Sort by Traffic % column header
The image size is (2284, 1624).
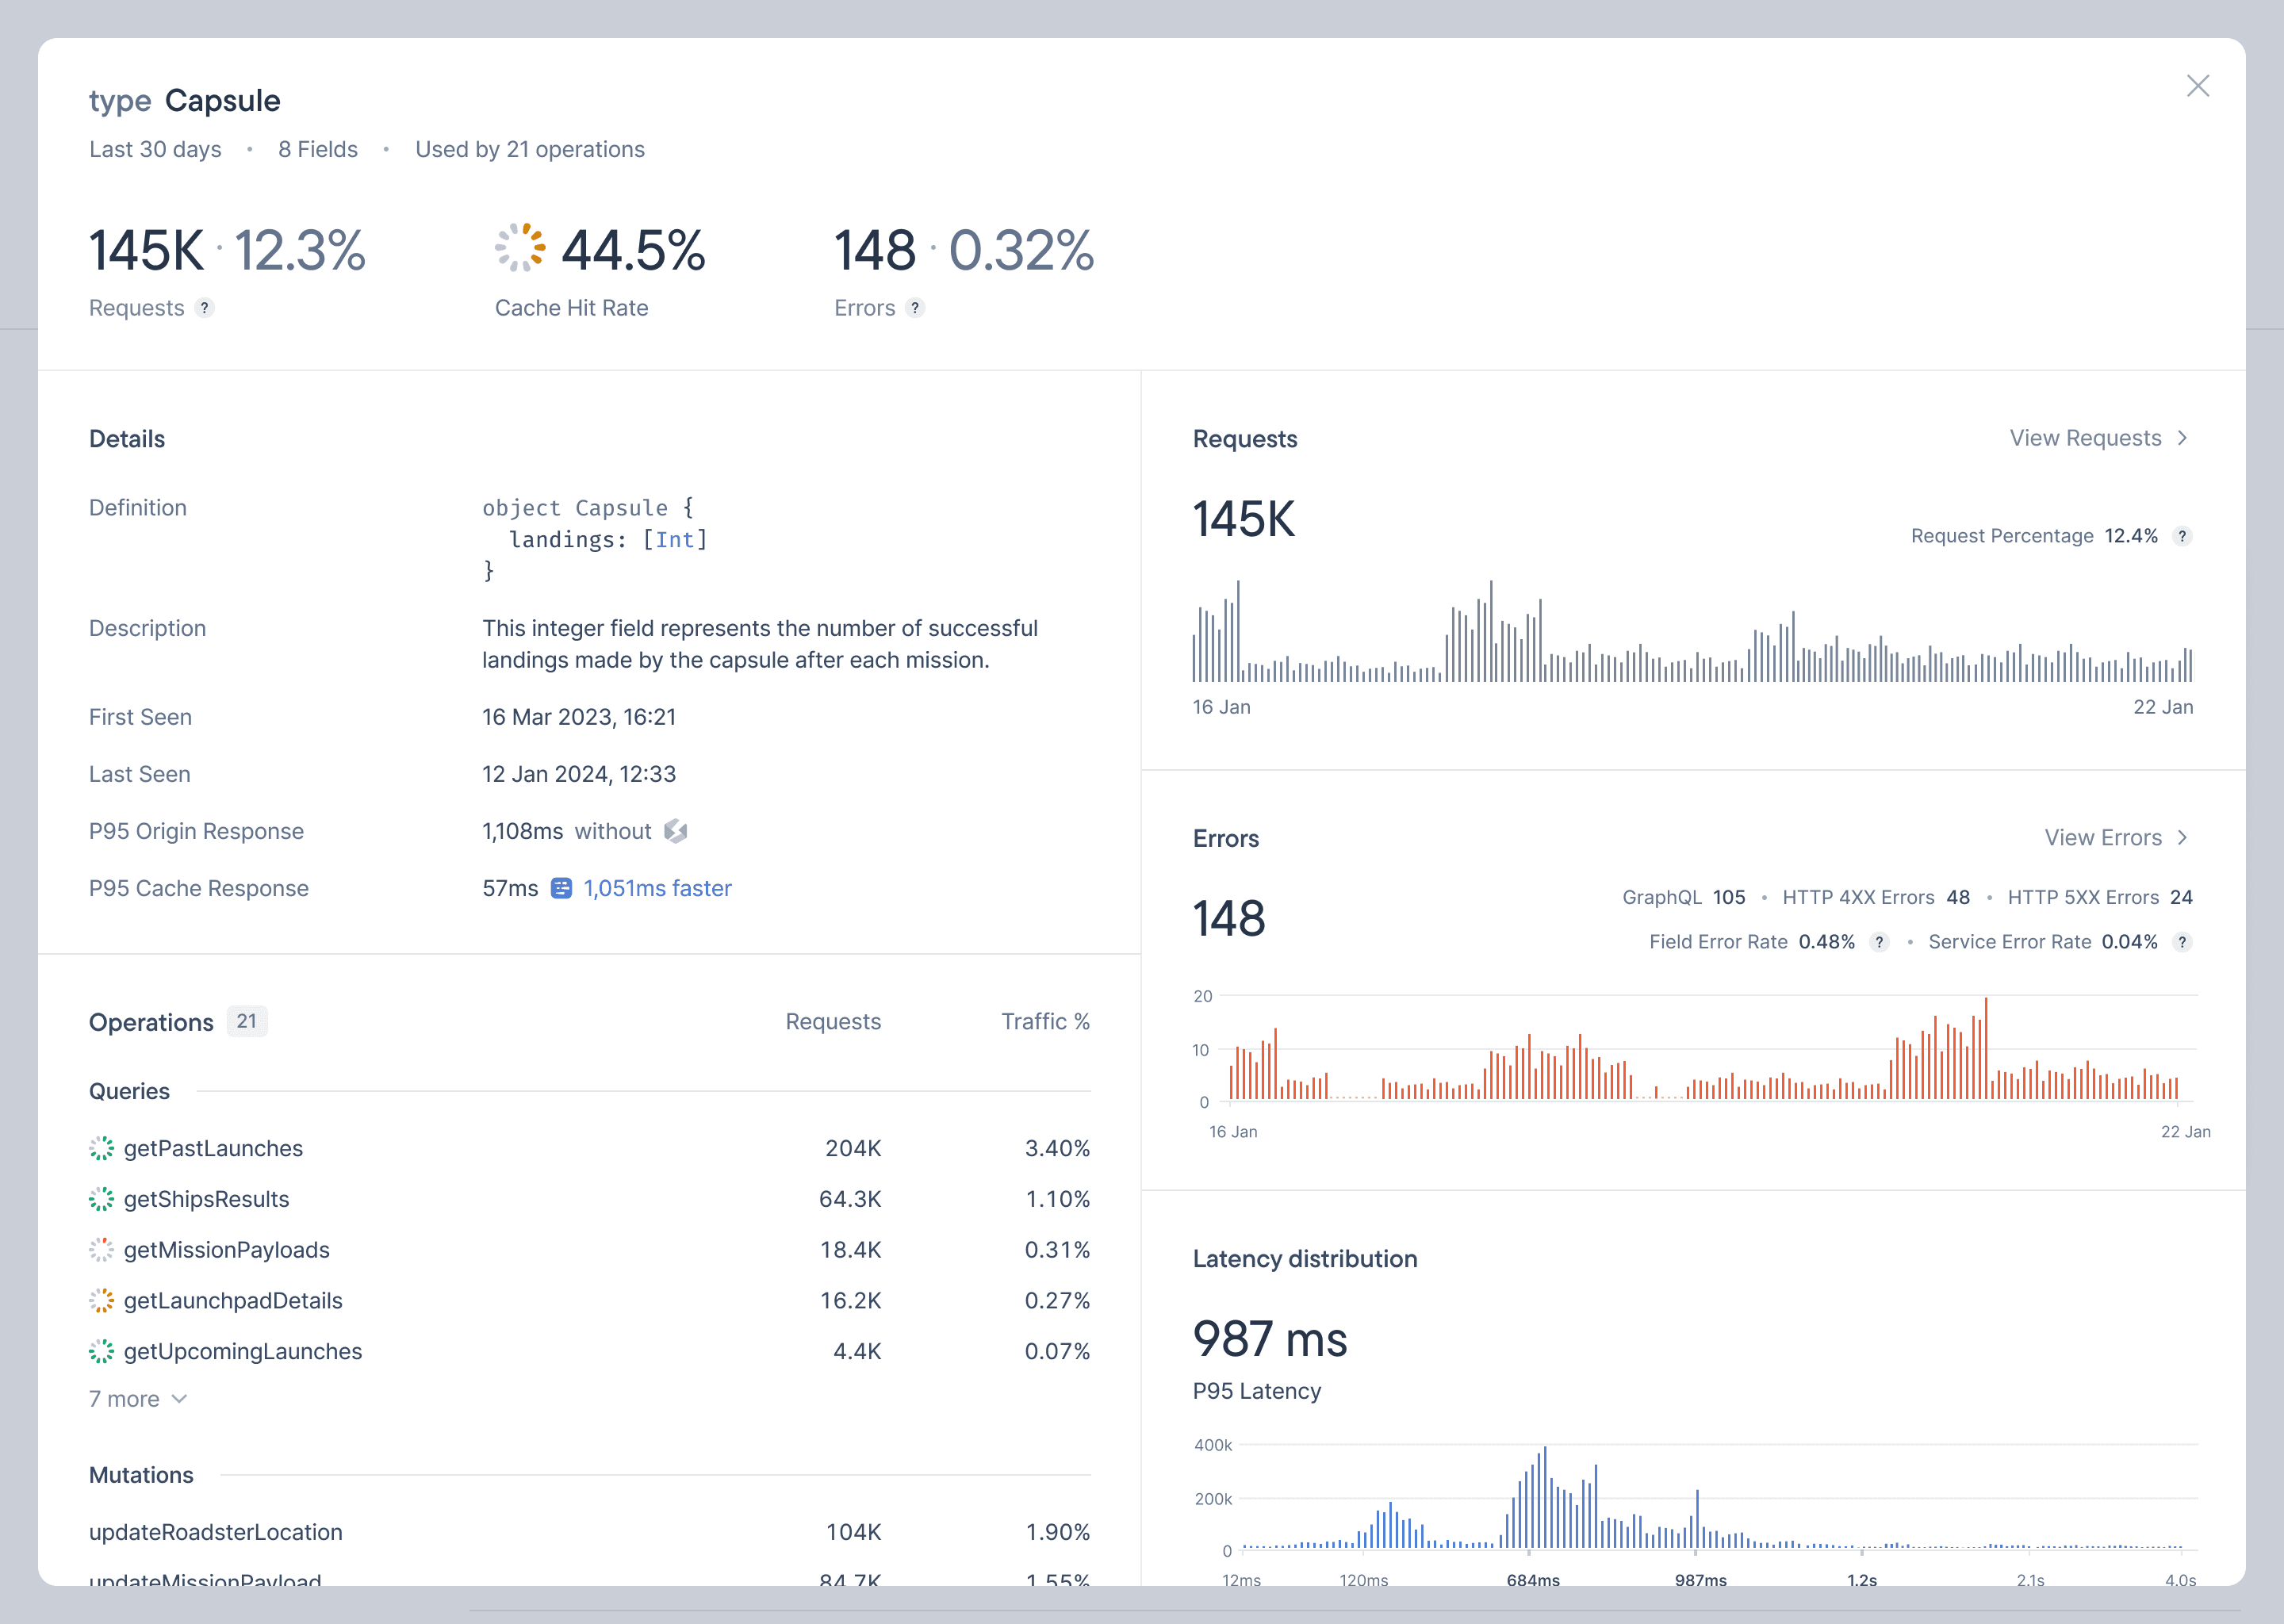(1045, 1021)
